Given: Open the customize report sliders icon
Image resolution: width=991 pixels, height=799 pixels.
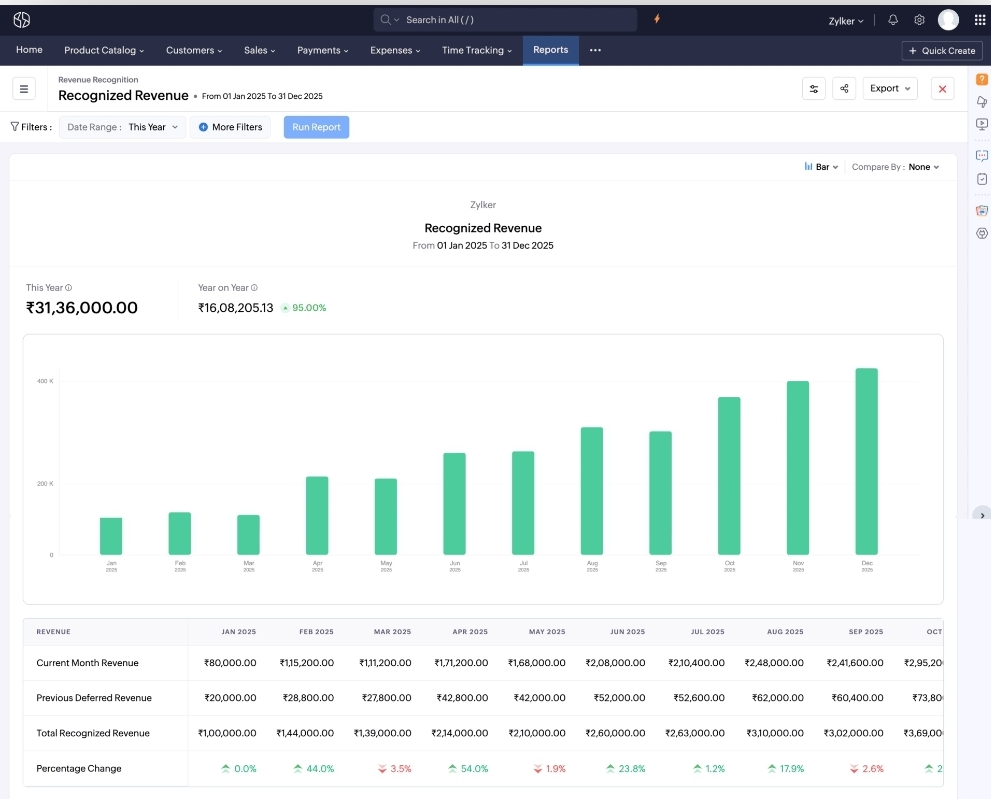Looking at the screenshot, I should tap(813, 88).
